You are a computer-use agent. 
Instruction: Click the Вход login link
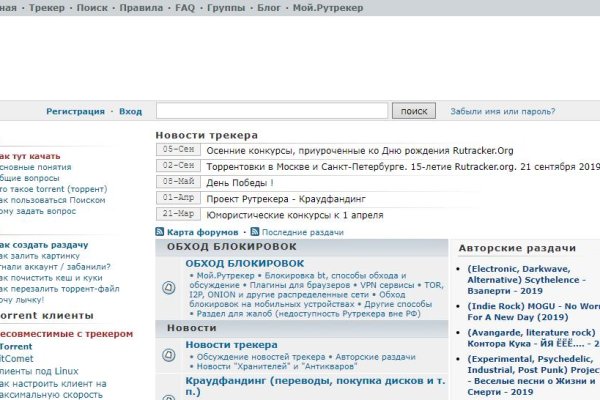(x=131, y=112)
